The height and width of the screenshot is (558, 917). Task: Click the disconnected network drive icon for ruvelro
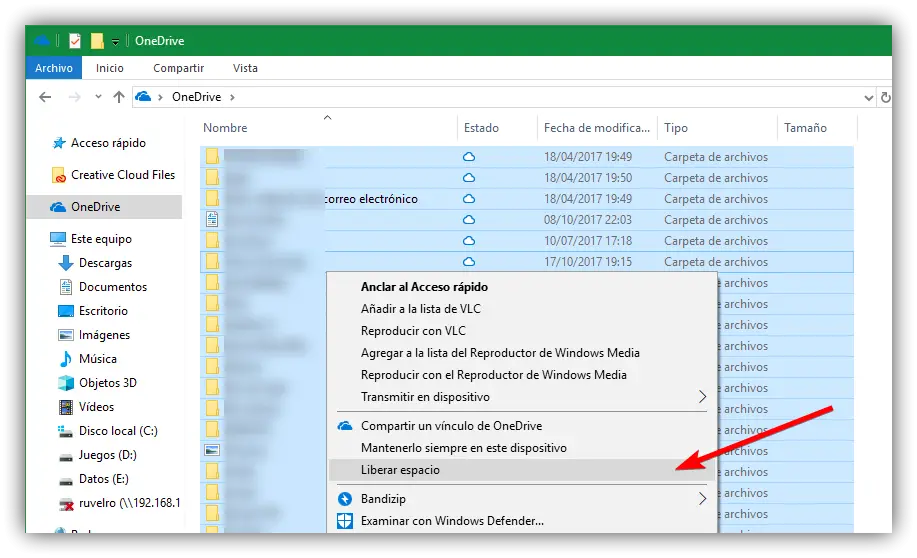click(x=66, y=503)
